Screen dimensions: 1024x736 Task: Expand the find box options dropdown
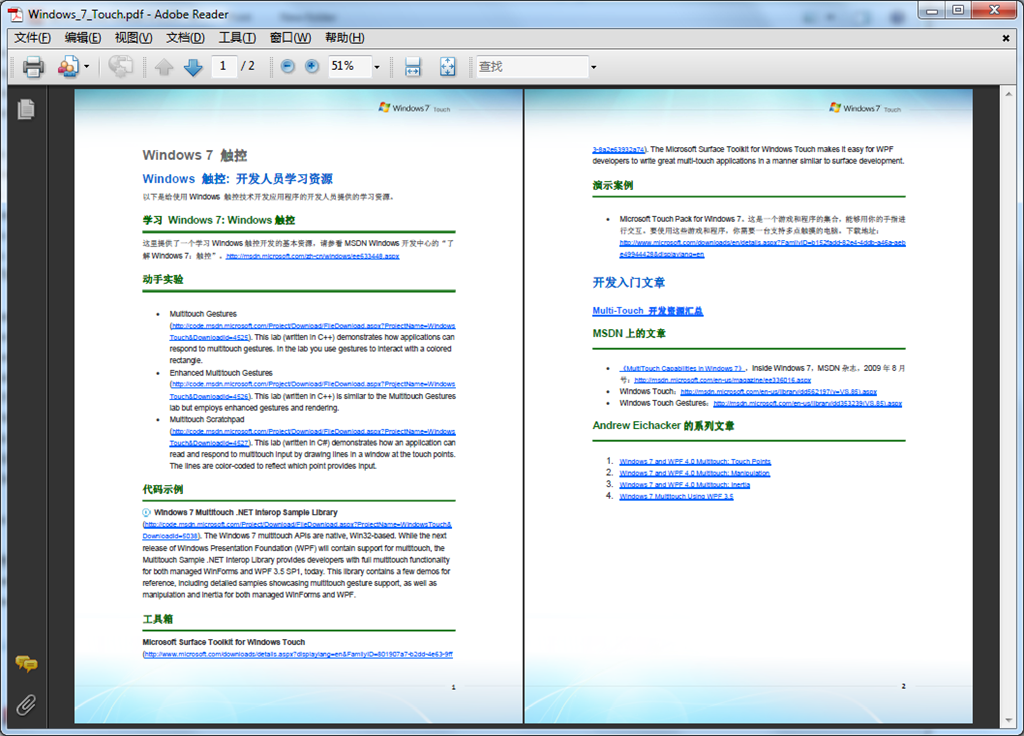pyautogui.click(x=593, y=67)
